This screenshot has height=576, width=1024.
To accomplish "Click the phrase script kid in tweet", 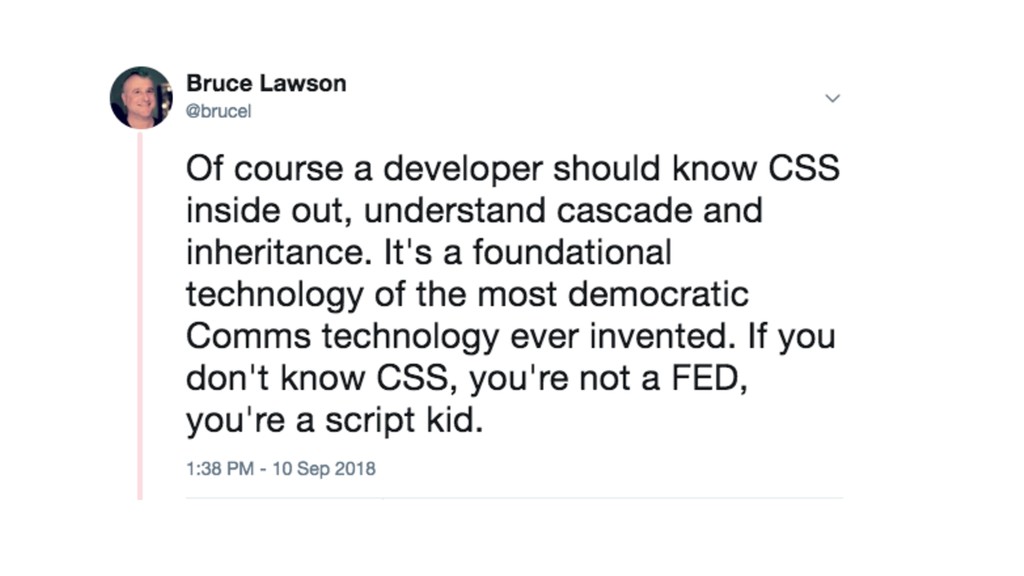I will (x=403, y=420).
